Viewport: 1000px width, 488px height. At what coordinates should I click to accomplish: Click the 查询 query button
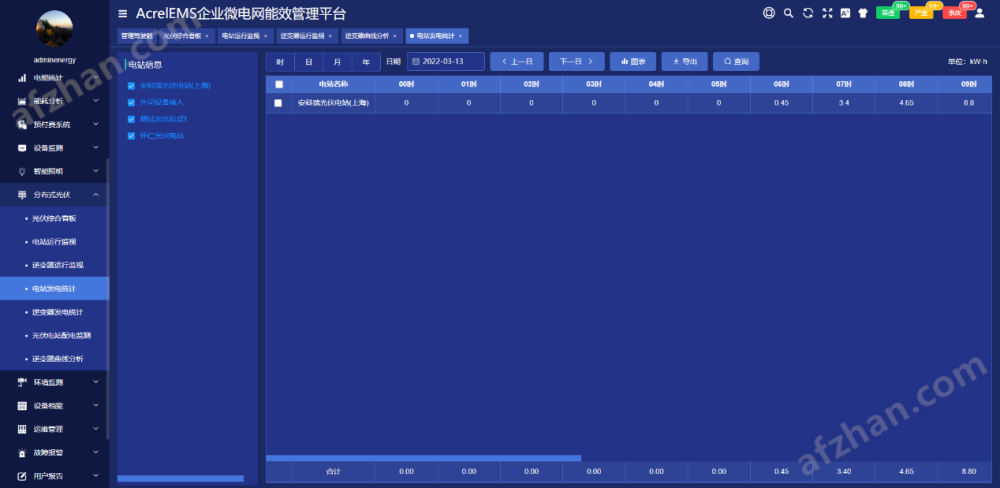pos(736,62)
